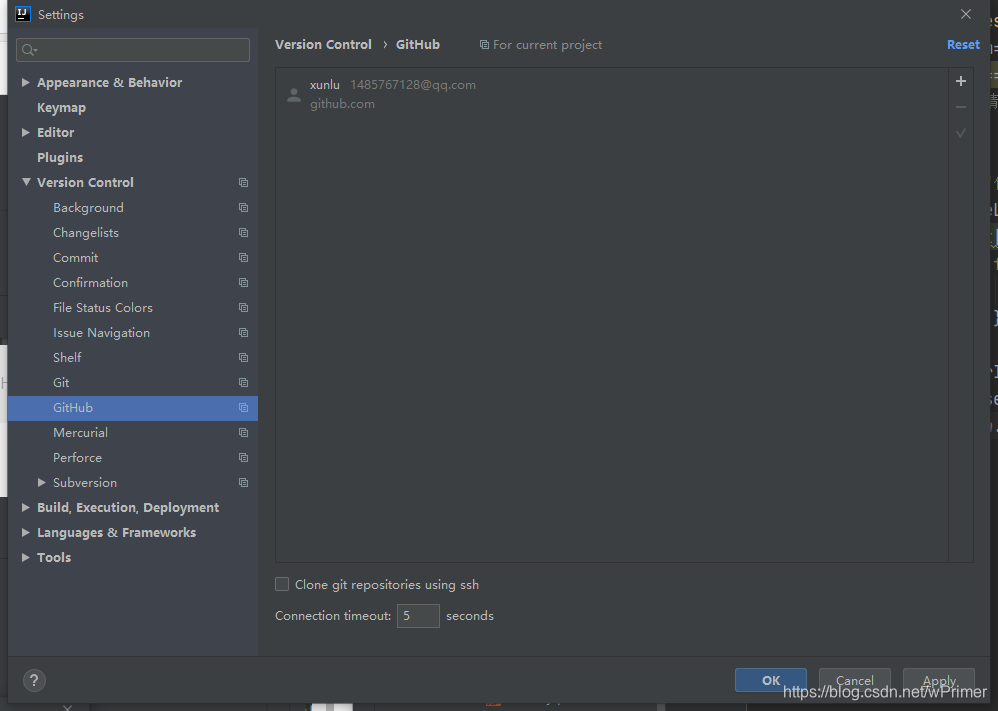Select Background under Version Control
The width and height of the screenshot is (998, 711).
pyautogui.click(x=88, y=208)
